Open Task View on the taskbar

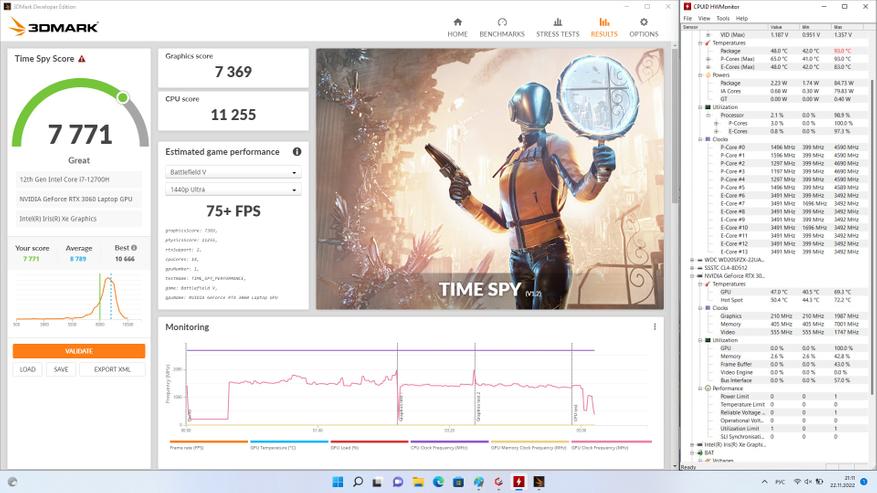pos(378,482)
